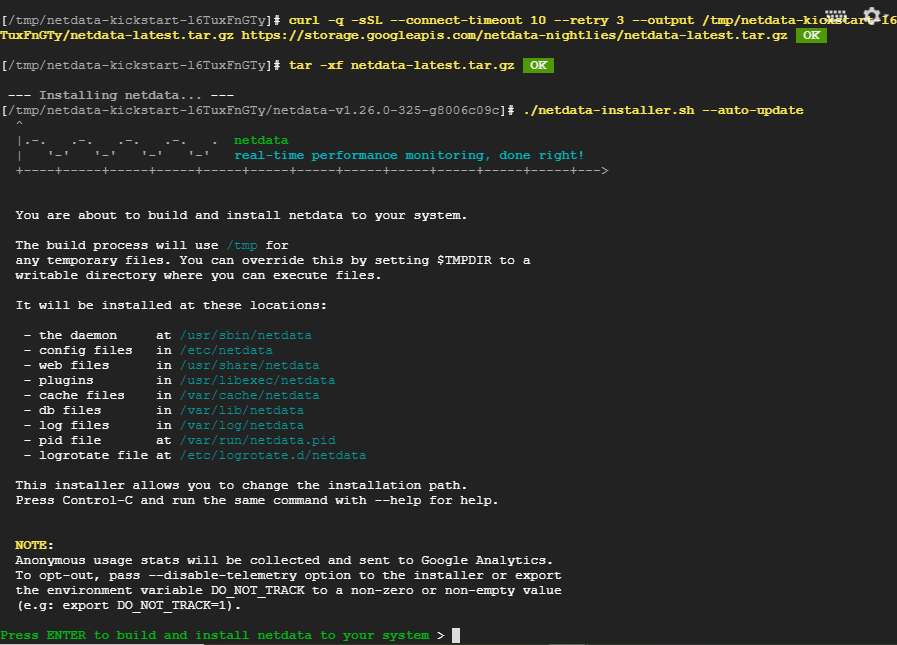The image size is (897, 645).
Task: Click the path /var/run/netdata.pid
Action: 257,440
